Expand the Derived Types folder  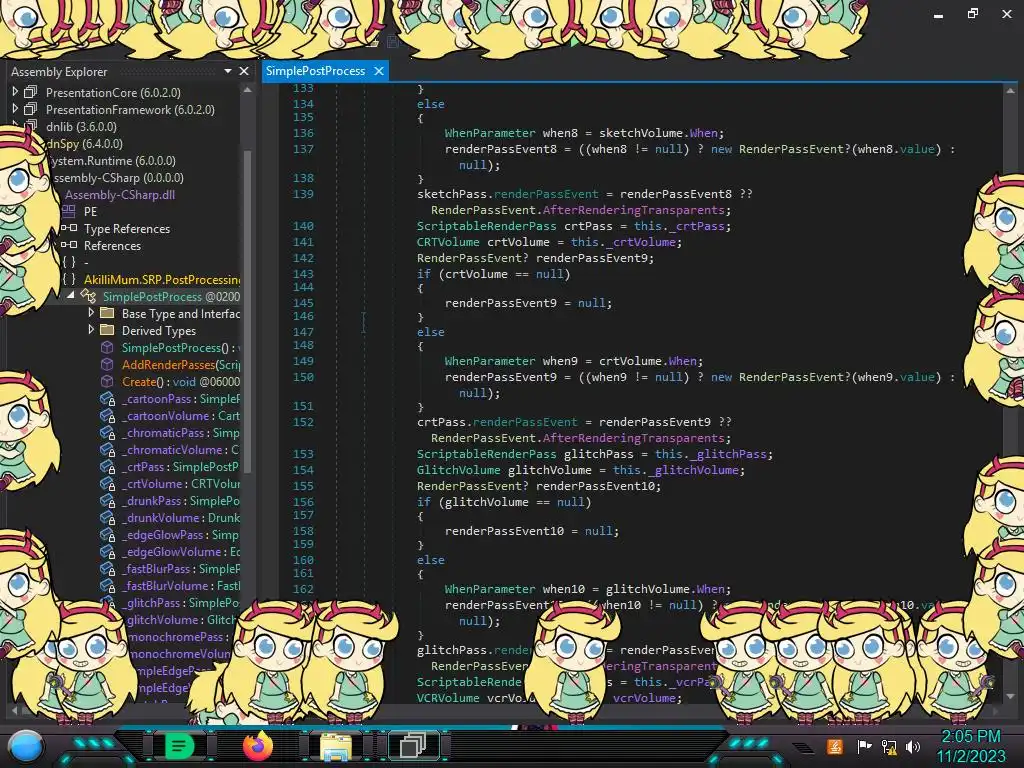tap(91, 330)
